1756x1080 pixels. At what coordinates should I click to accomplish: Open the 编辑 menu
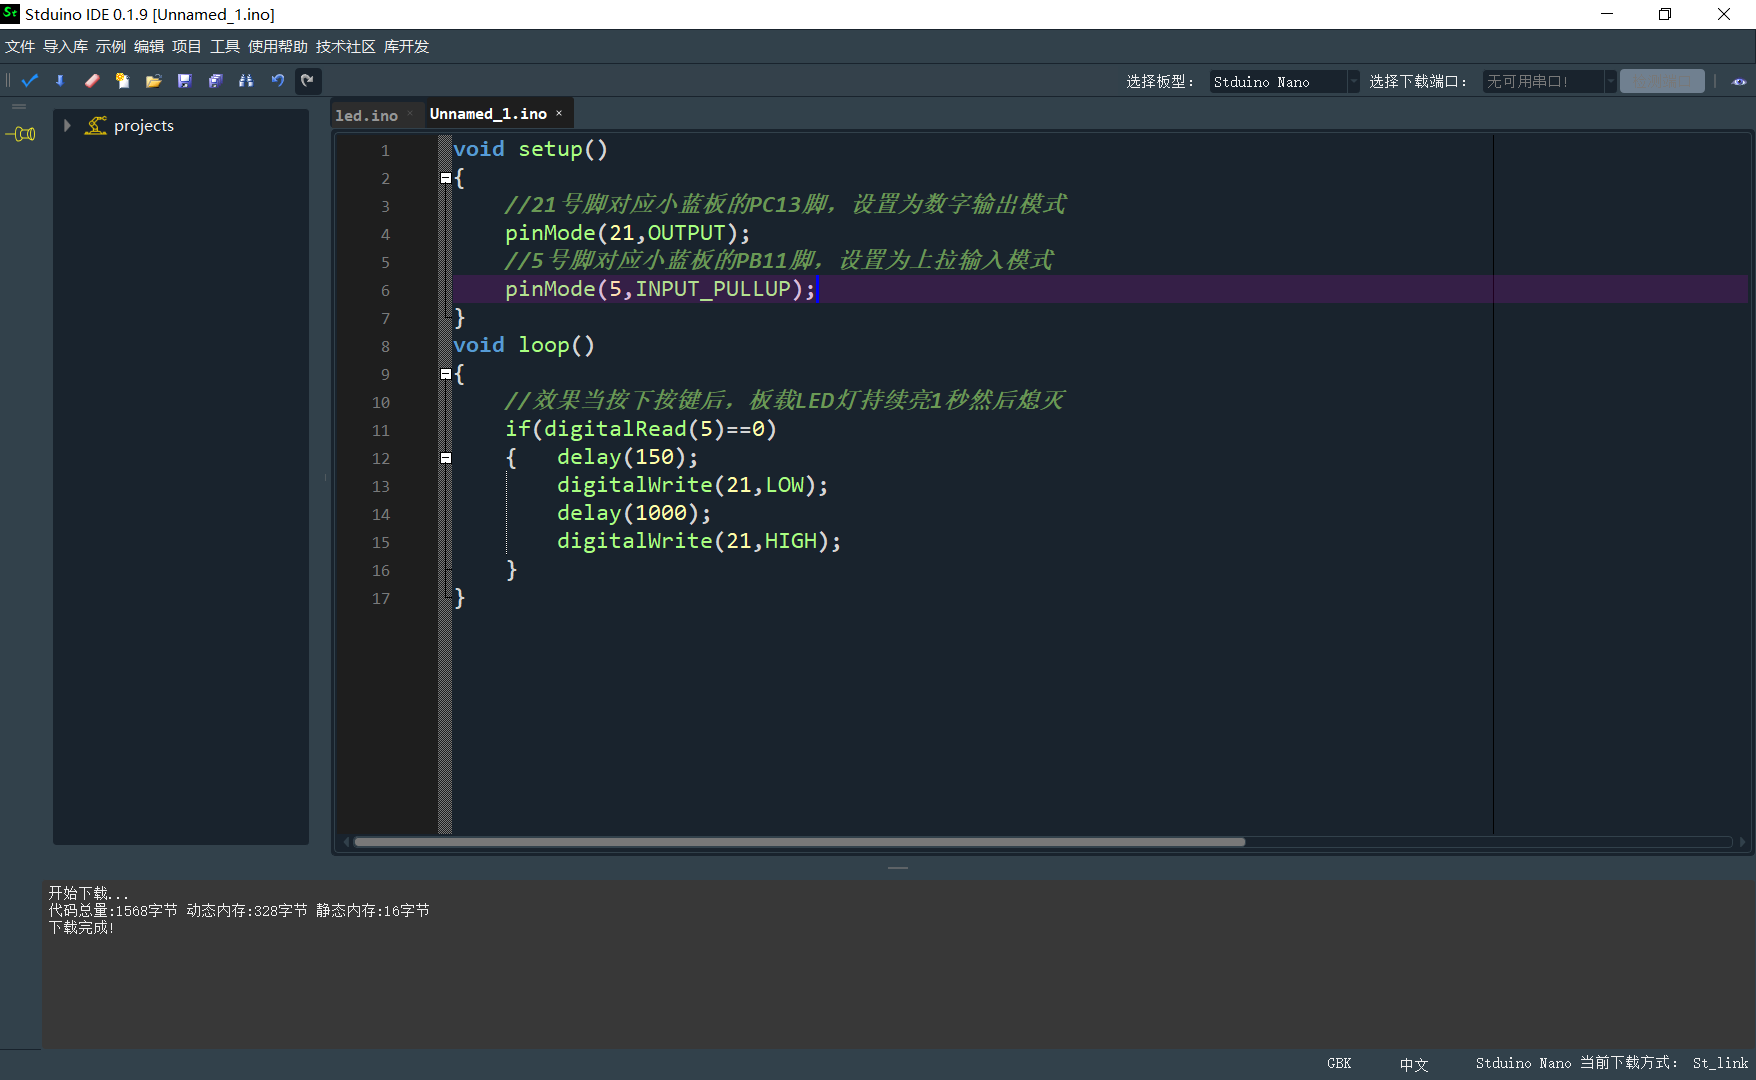149,47
